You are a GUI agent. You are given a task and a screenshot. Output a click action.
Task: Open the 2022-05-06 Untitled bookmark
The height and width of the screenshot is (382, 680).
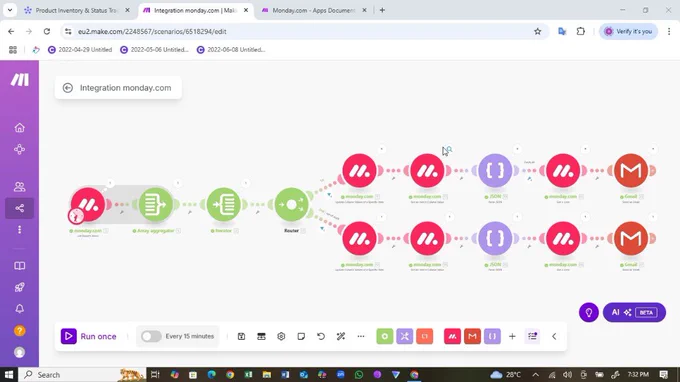click(154, 50)
